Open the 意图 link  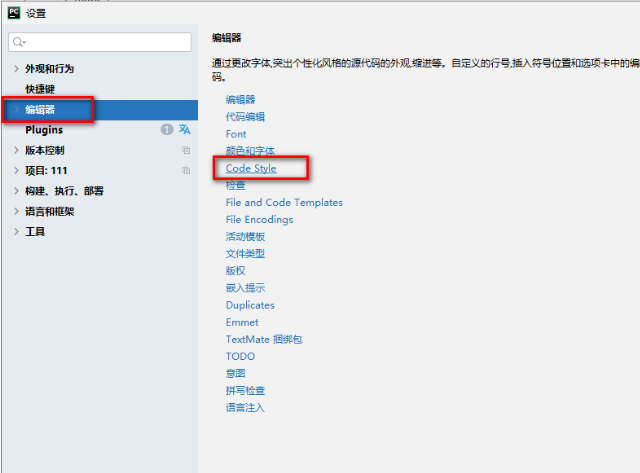point(236,374)
